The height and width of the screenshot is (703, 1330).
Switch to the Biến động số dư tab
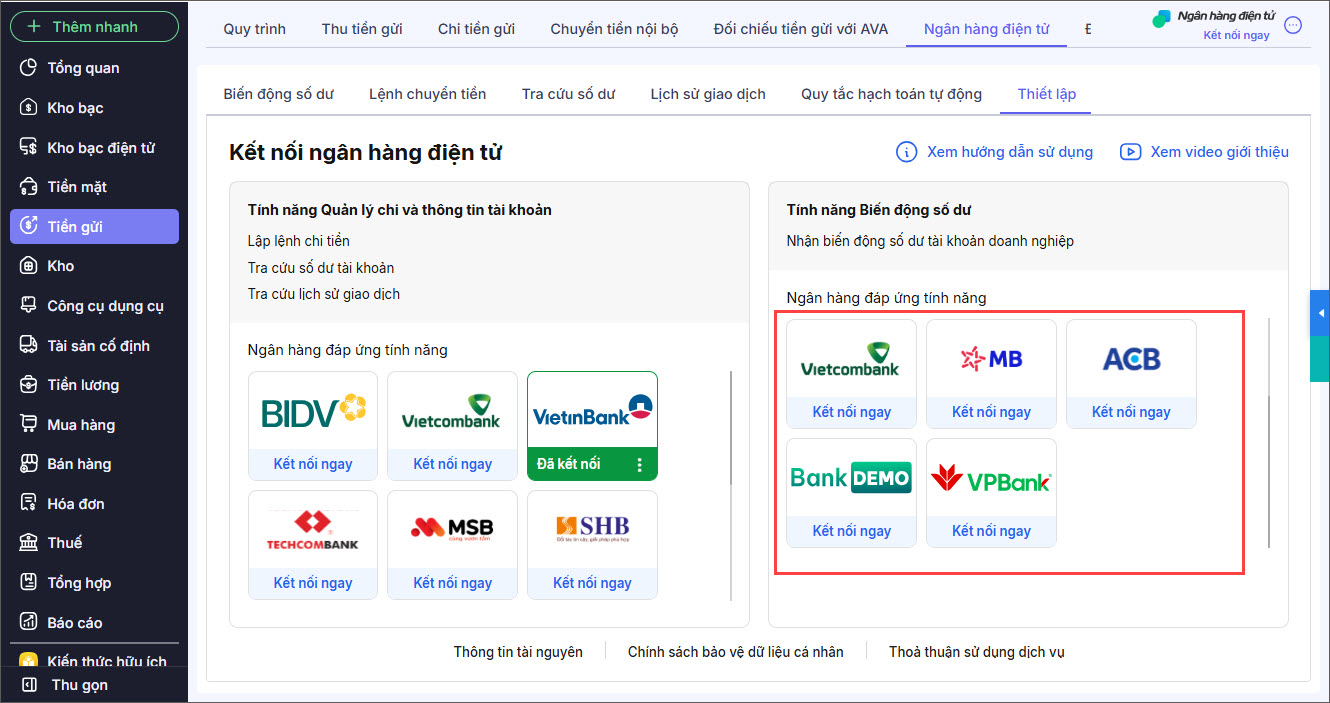point(278,94)
